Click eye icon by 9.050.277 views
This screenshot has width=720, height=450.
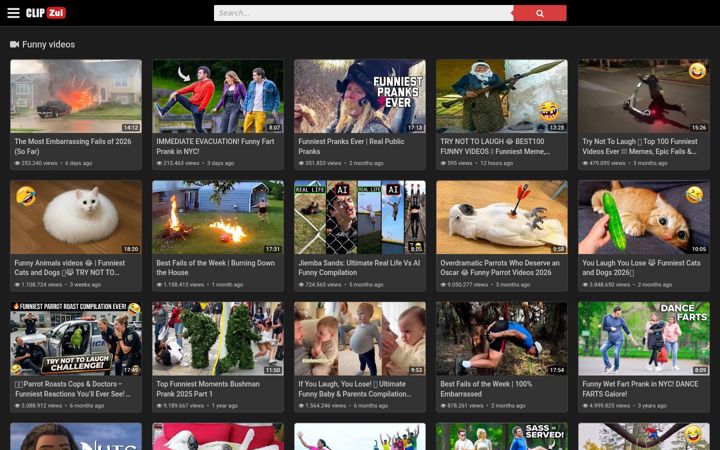coord(443,285)
